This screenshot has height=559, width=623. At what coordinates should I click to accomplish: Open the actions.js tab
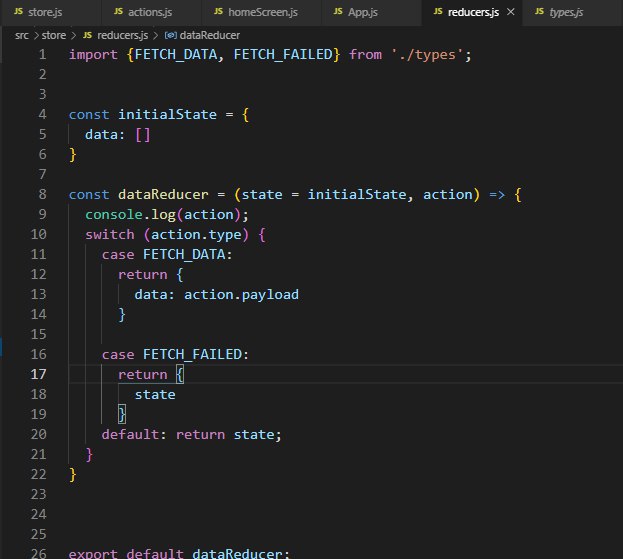[151, 12]
